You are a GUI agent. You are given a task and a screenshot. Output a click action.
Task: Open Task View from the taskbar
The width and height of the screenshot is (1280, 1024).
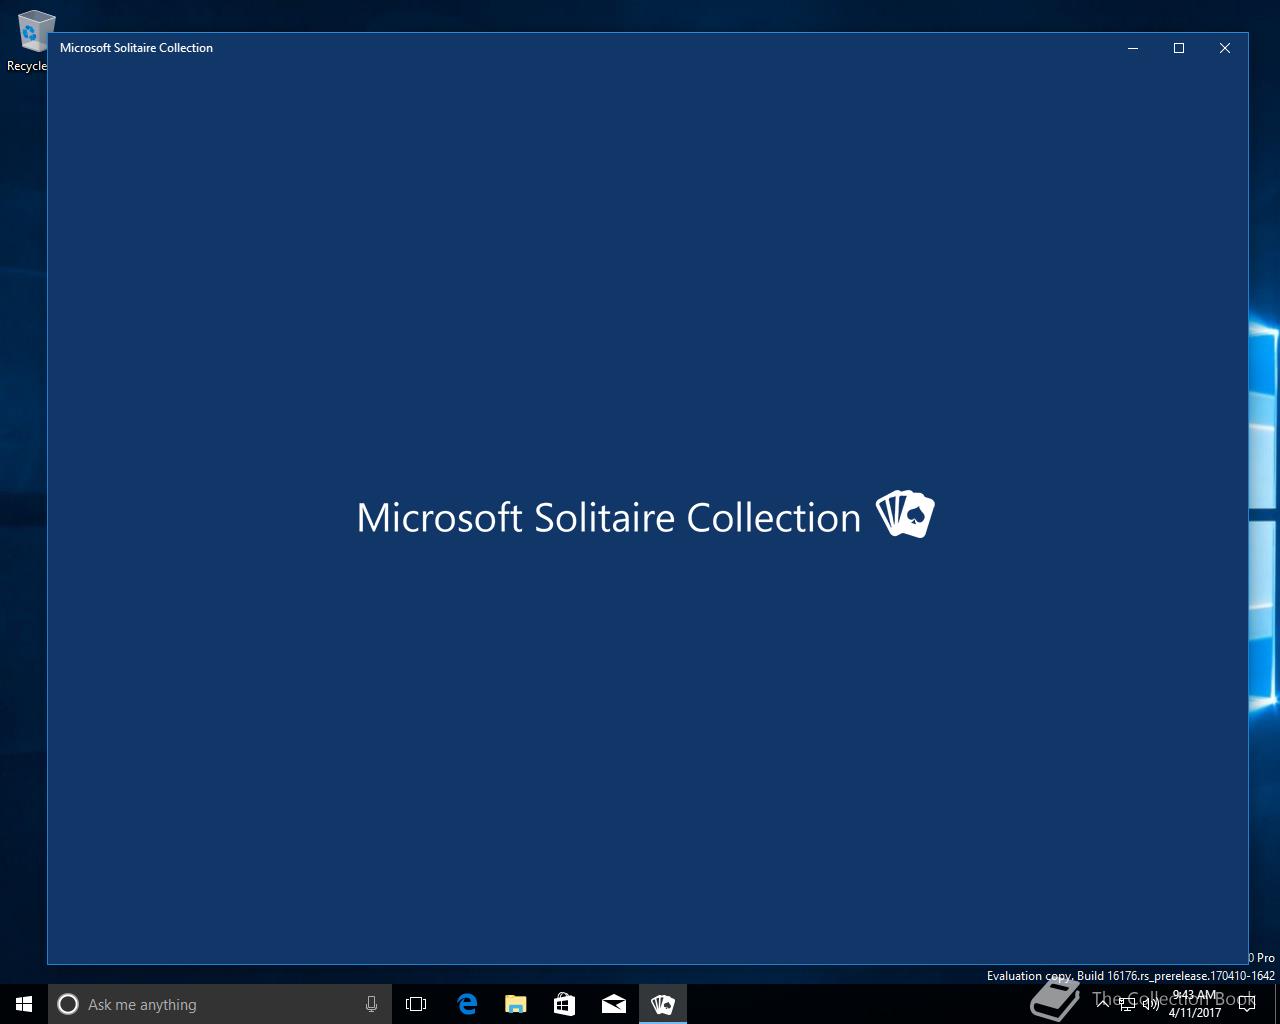(416, 1004)
